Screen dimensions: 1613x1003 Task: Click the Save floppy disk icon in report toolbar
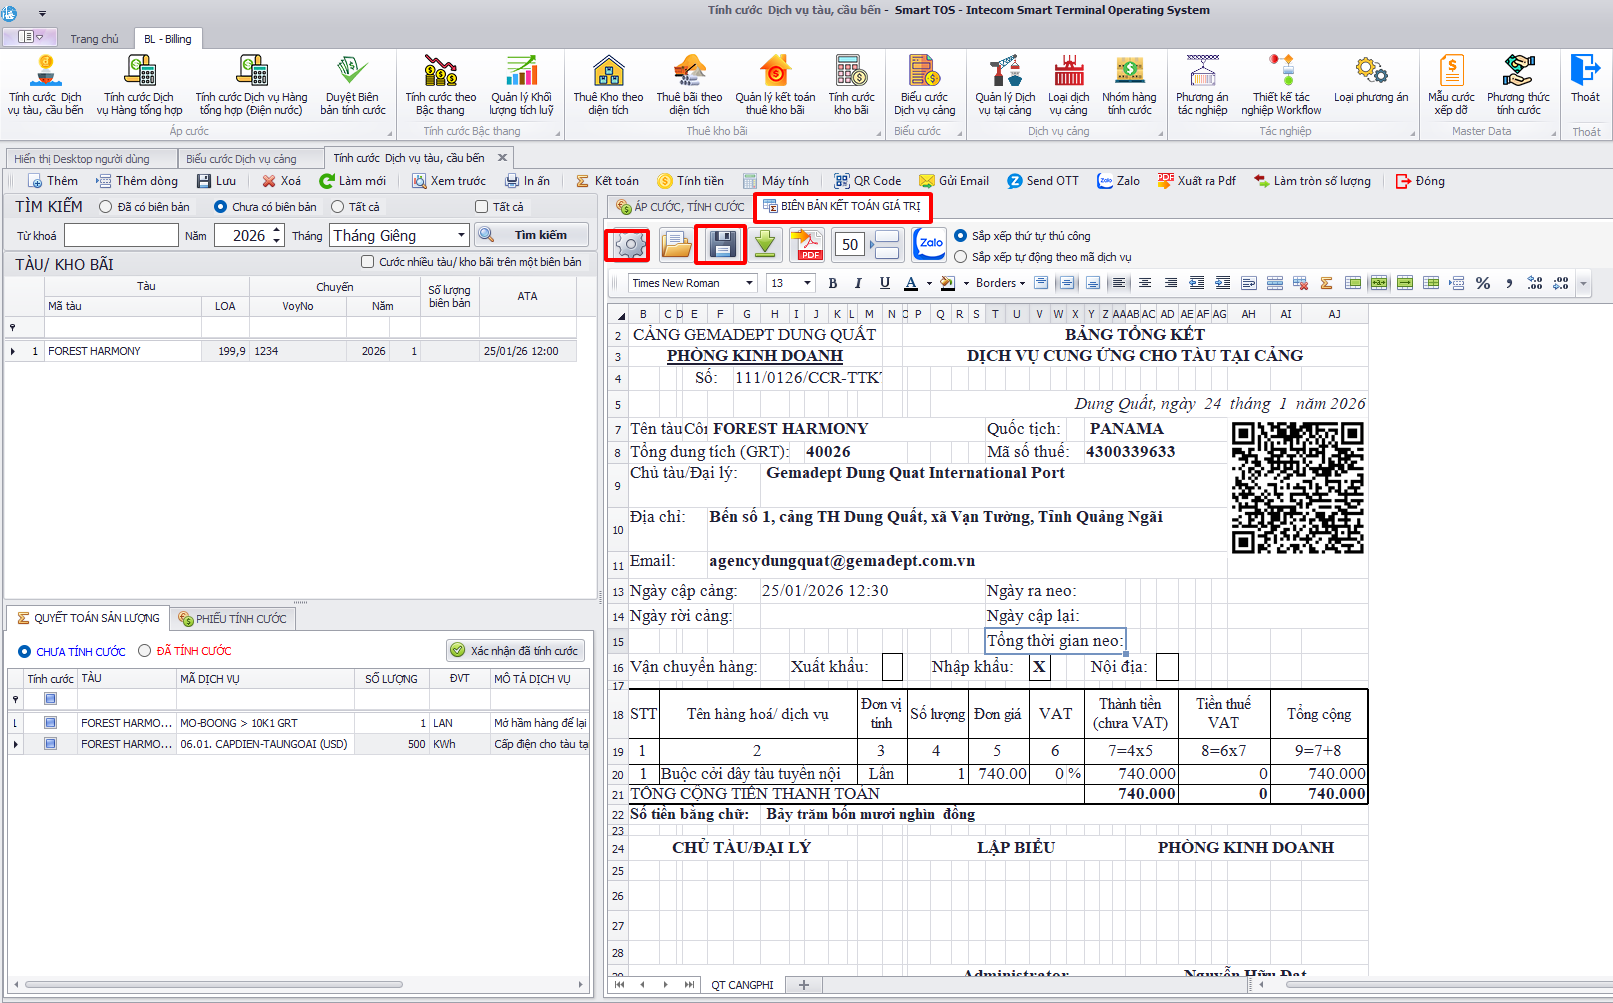(722, 245)
